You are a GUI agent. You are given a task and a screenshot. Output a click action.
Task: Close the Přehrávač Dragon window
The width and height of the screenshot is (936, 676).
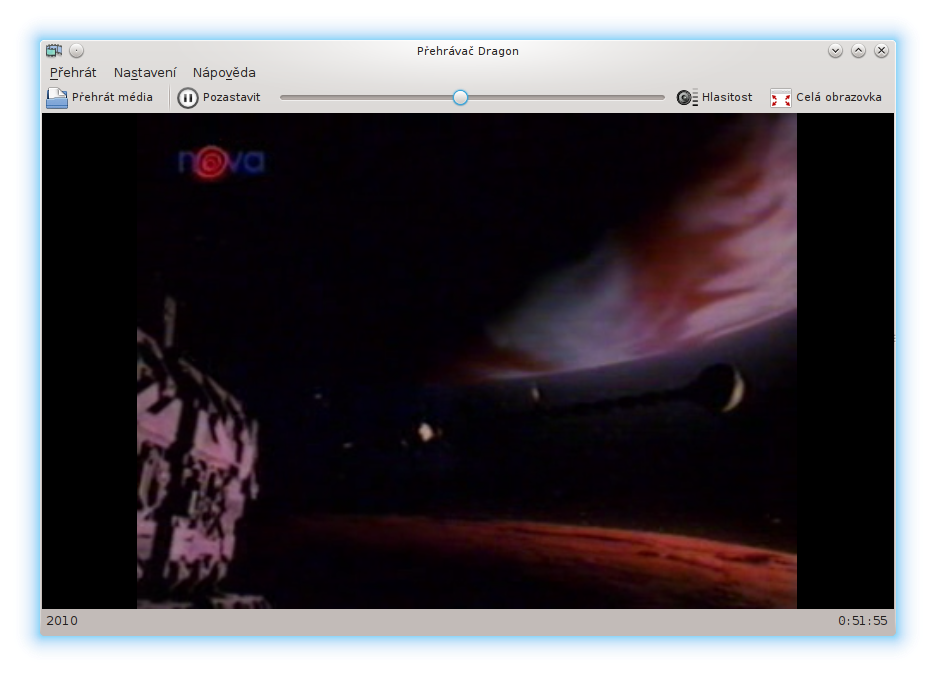click(x=881, y=51)
